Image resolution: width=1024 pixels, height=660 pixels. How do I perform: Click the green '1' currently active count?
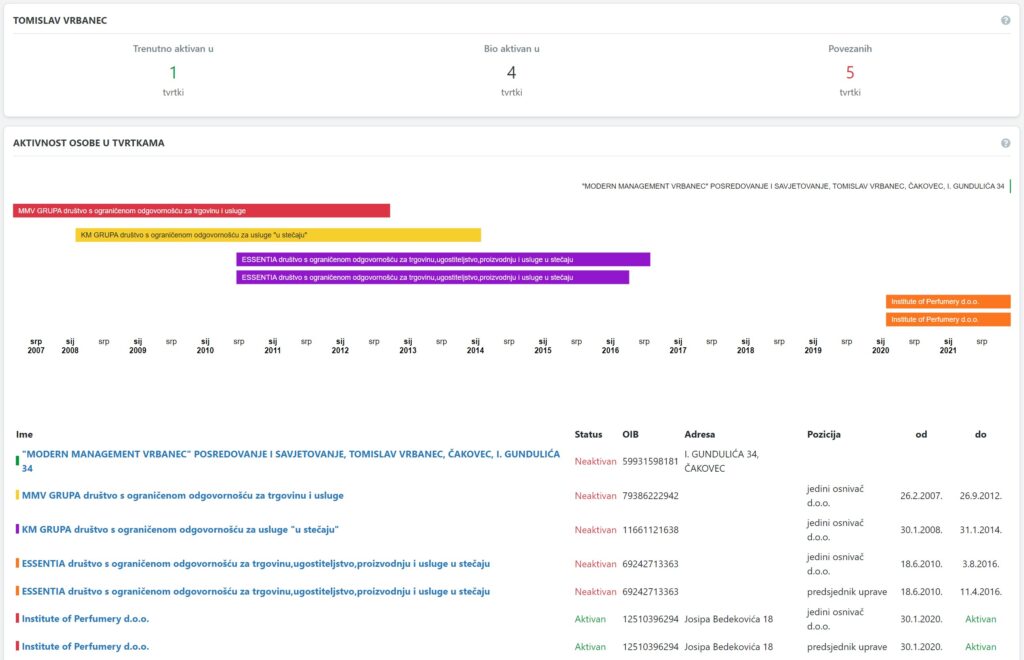click(x=173, y=72)
